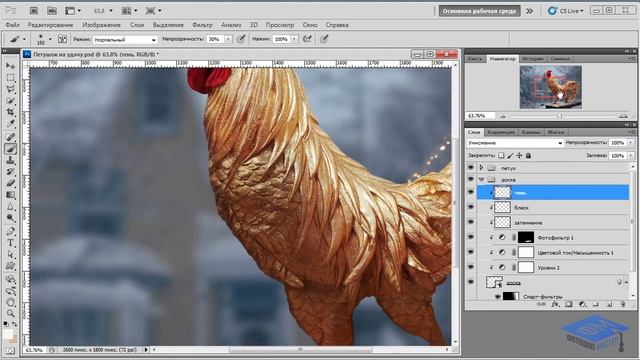Add a layer mask from Layers panel bottom

569,304
